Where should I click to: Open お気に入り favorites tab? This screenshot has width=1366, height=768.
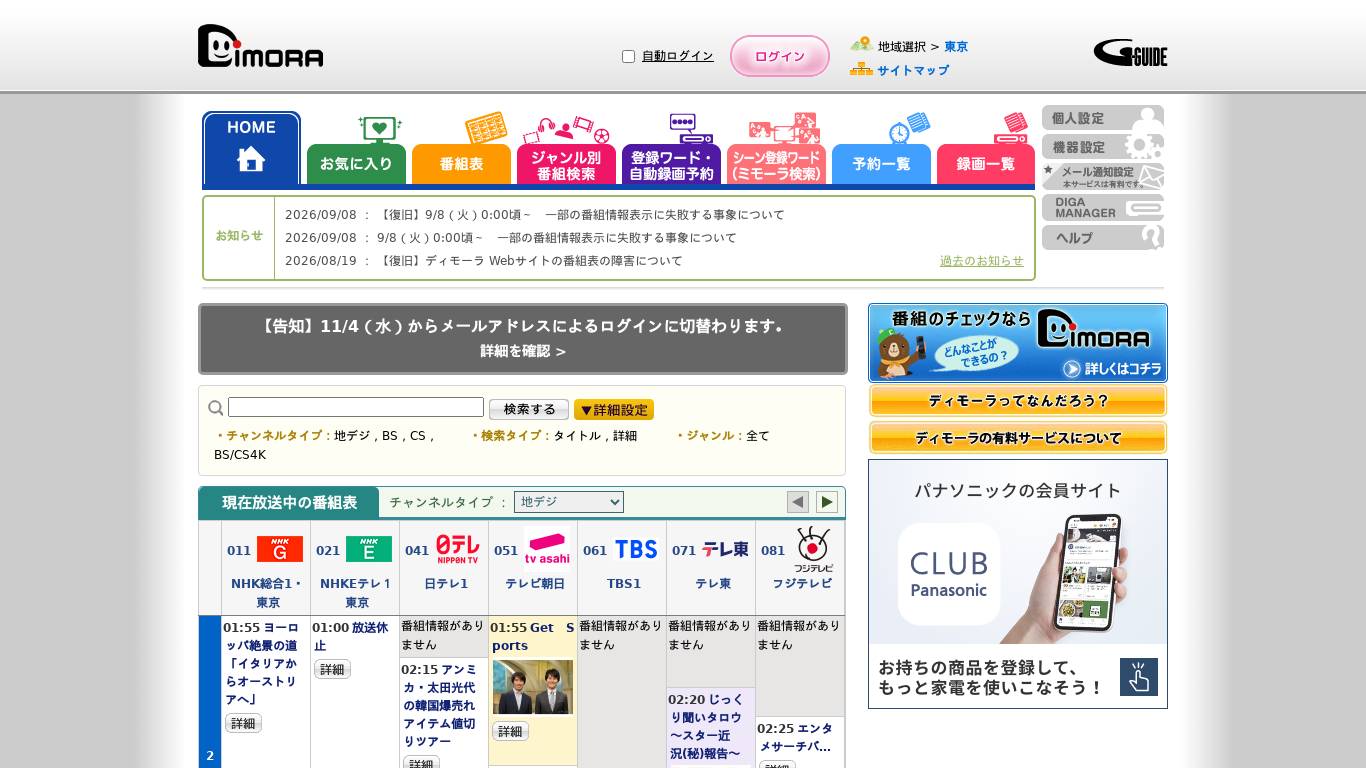click(x=357, y=164)
